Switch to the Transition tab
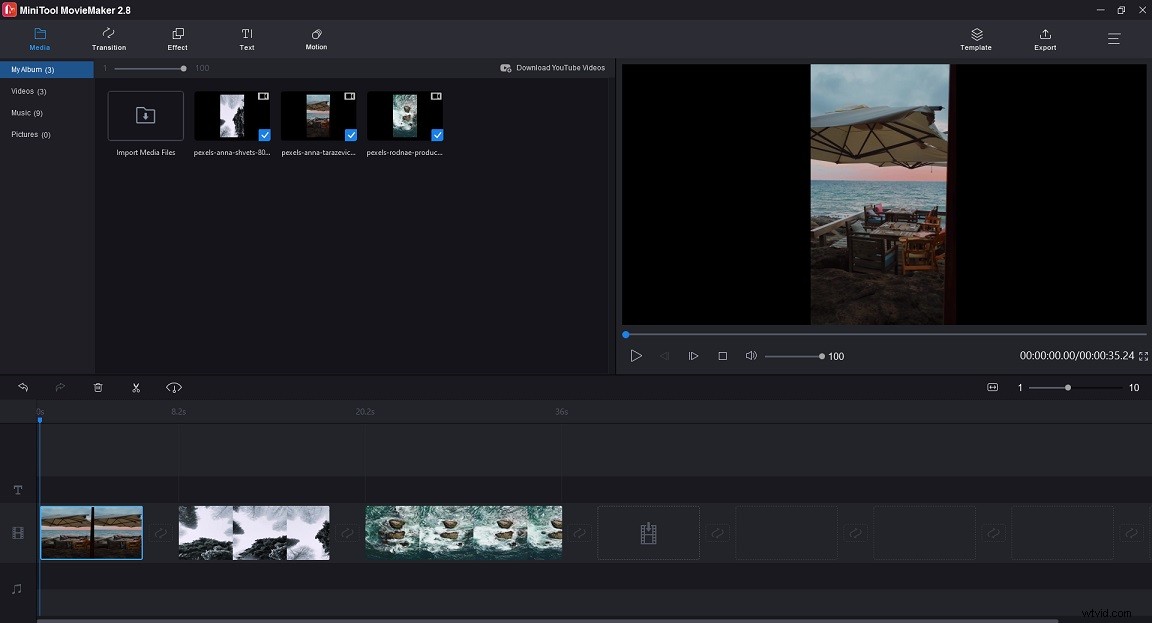The image size is (1152, 623). tap(108, 40)
